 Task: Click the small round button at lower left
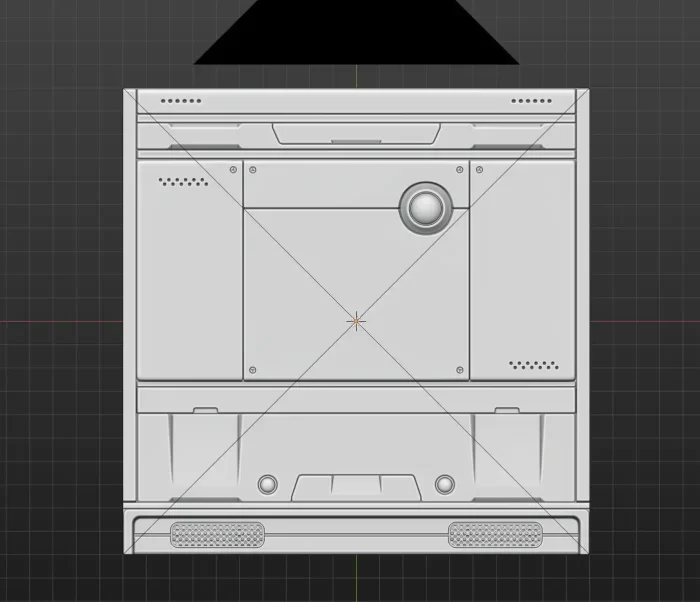[x=267, y=485]
